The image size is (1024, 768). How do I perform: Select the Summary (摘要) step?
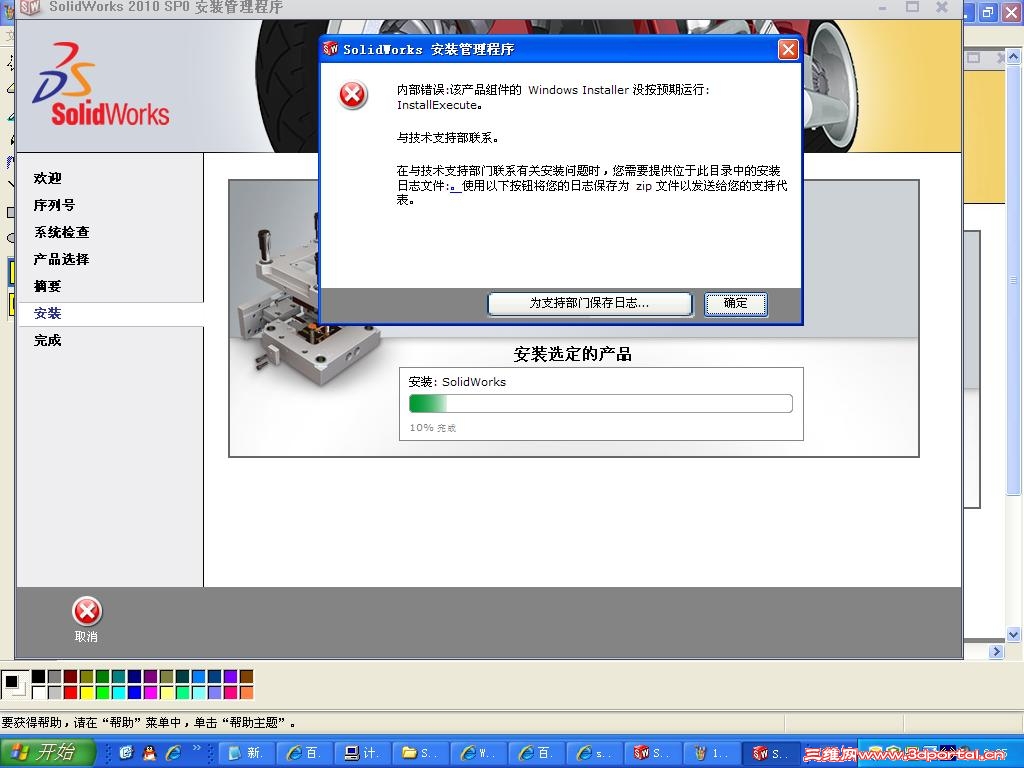[x=48, y=286]
